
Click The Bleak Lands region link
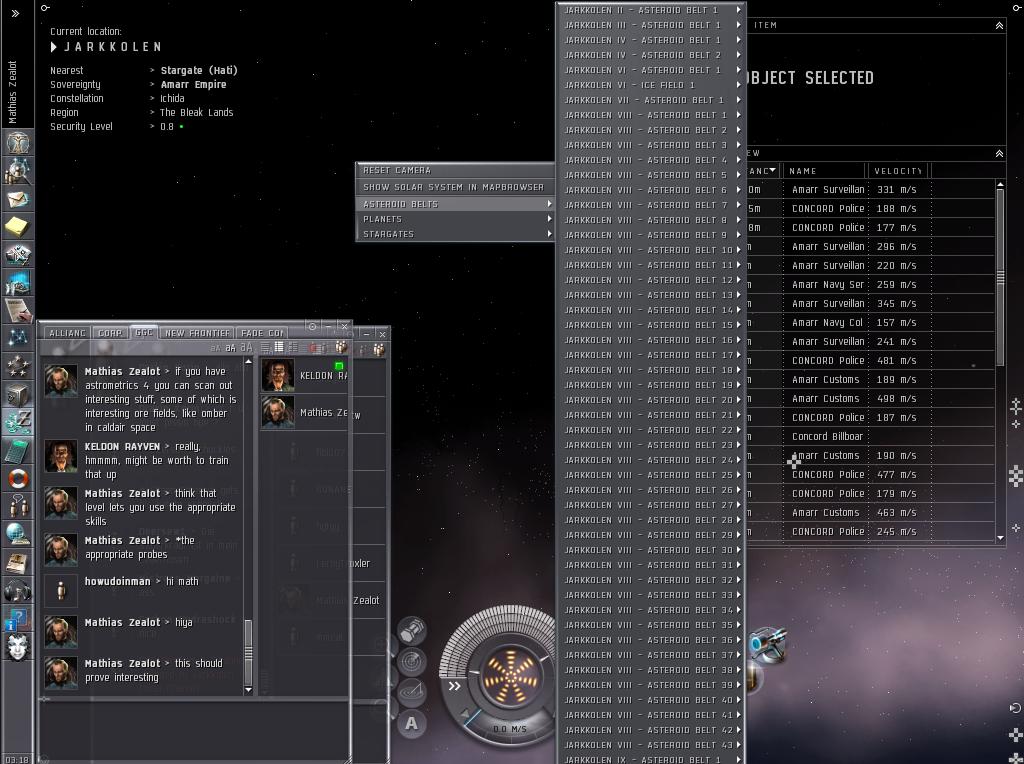pyautogui.click(x=197, y=112)
